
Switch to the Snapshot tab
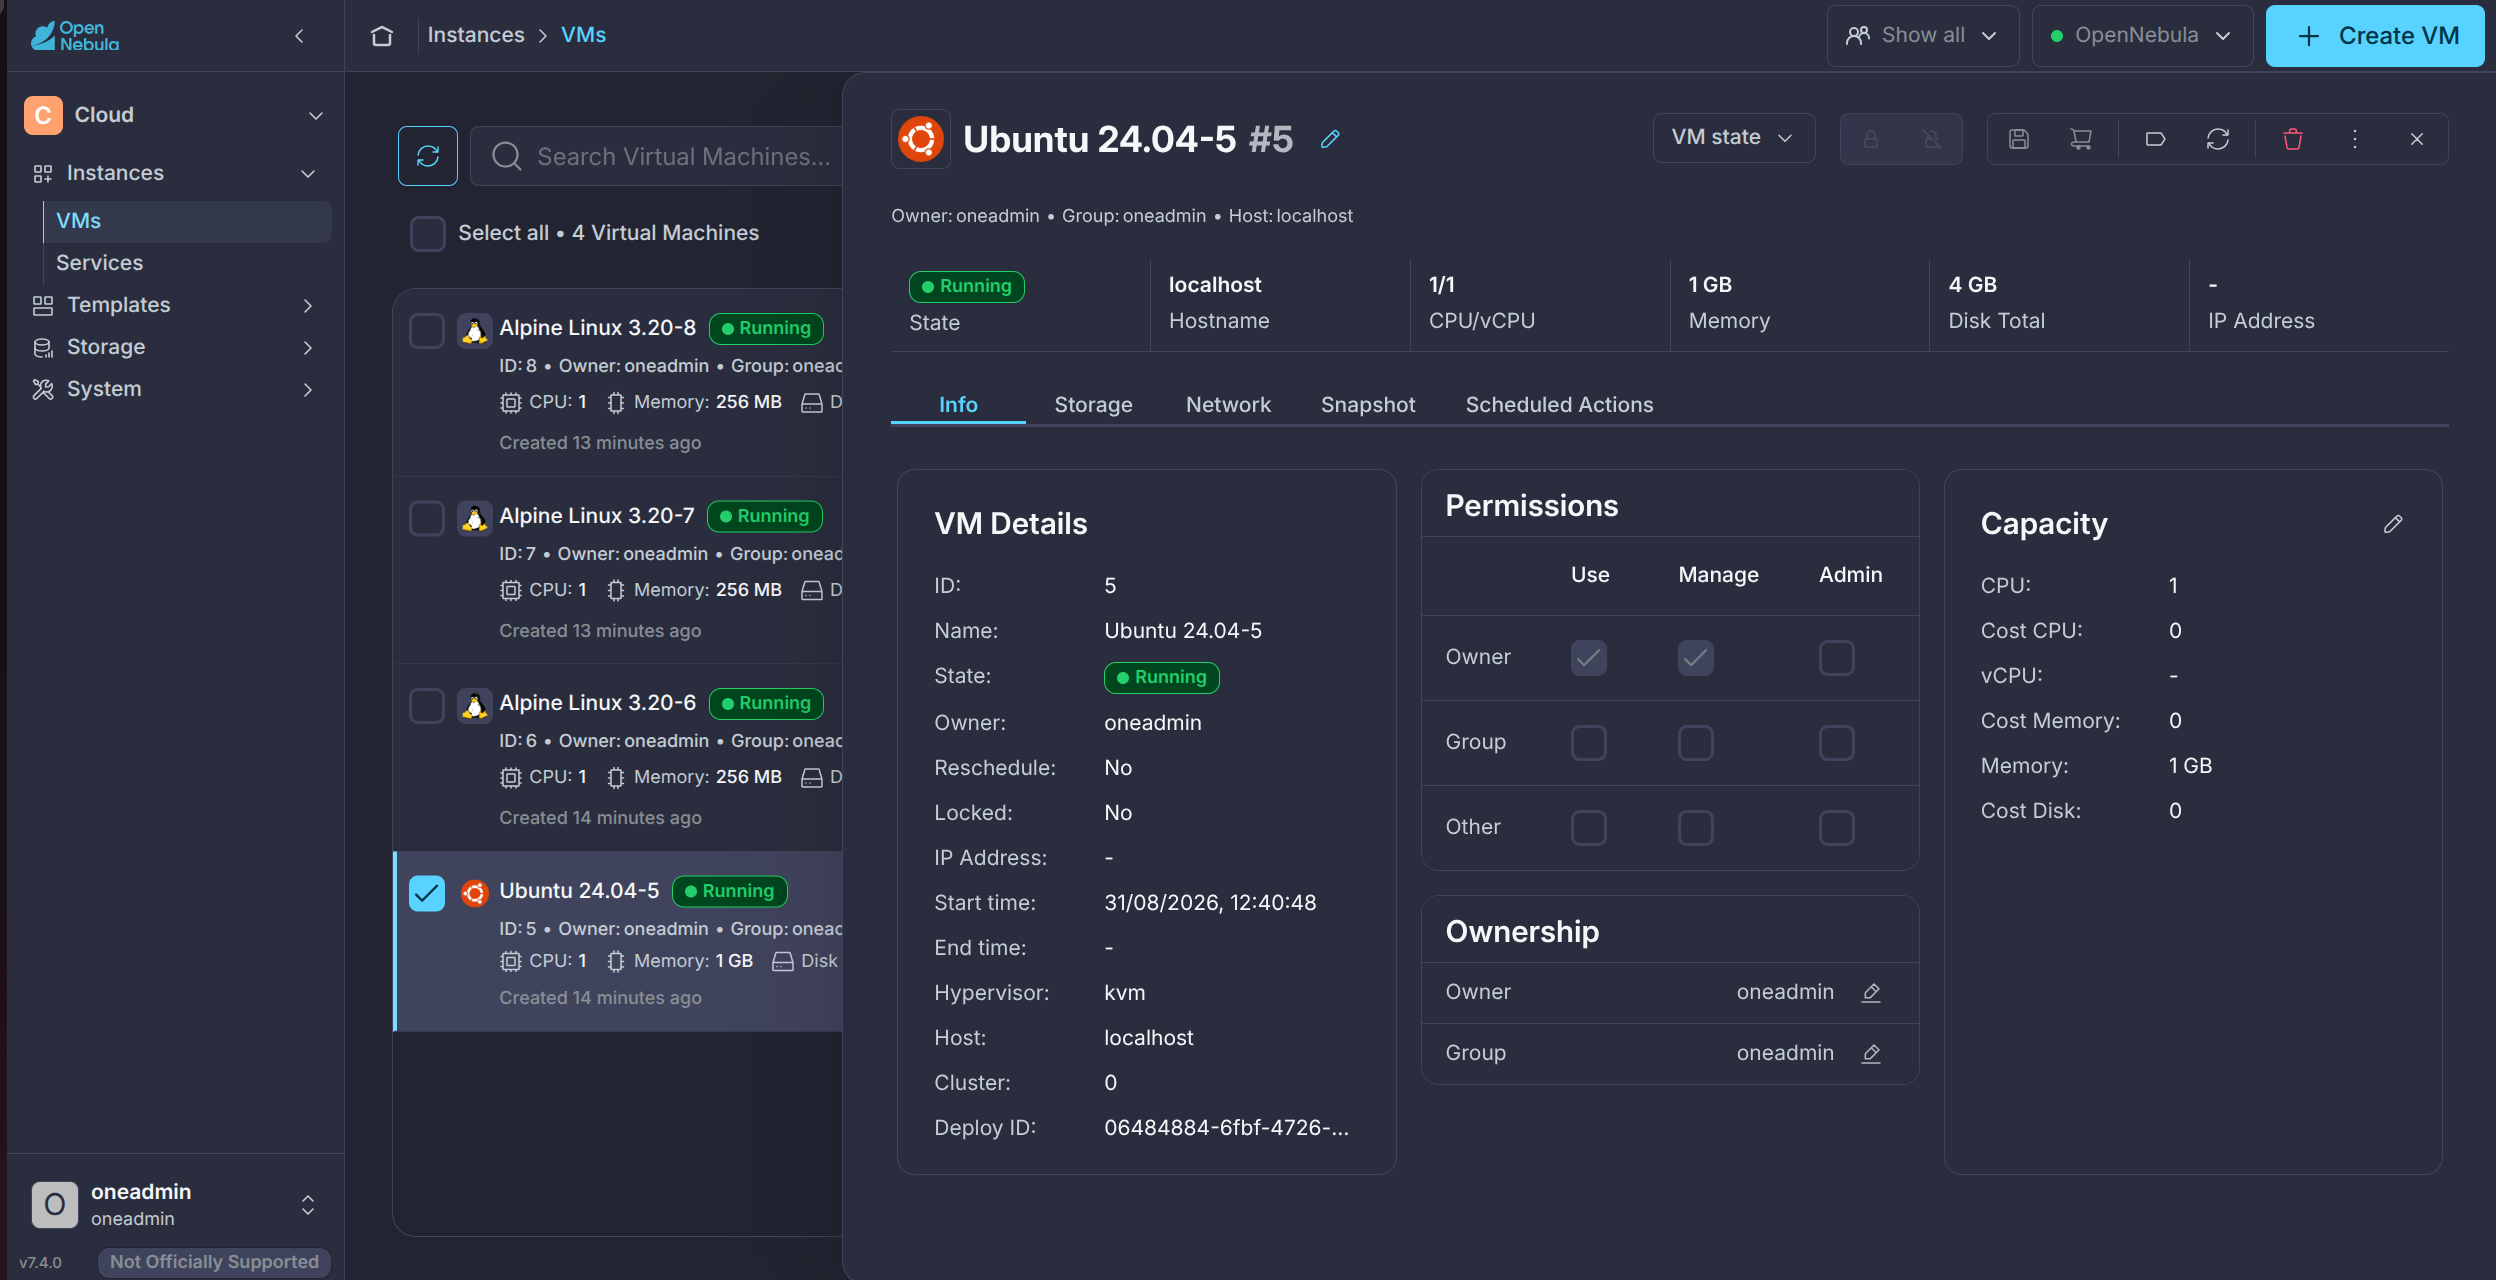click(x=1368, y=405)
